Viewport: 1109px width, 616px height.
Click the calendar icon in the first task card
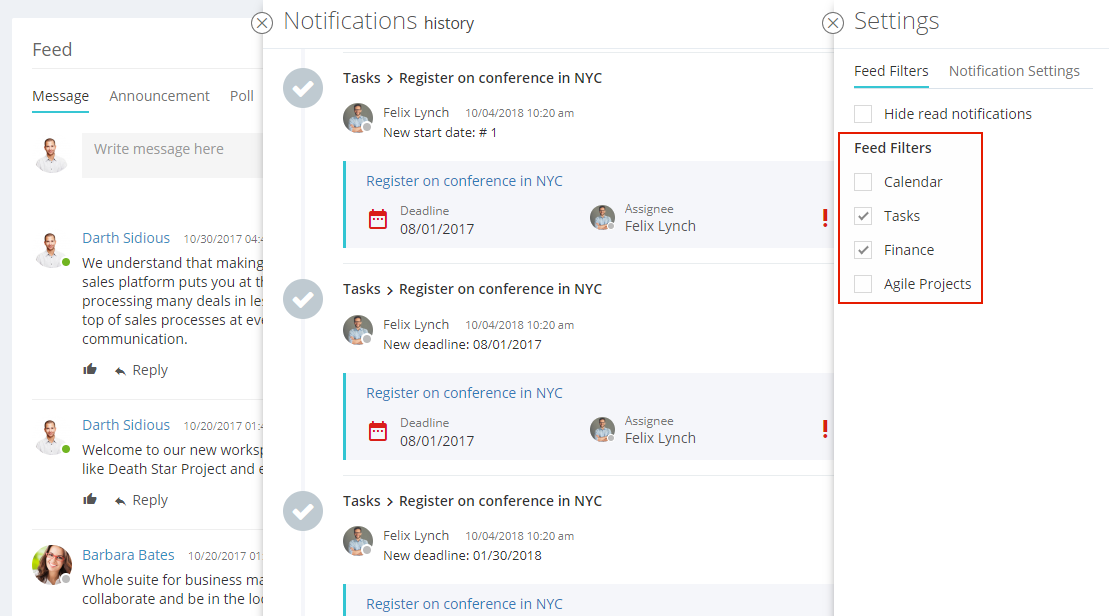[x=378, y=219]
